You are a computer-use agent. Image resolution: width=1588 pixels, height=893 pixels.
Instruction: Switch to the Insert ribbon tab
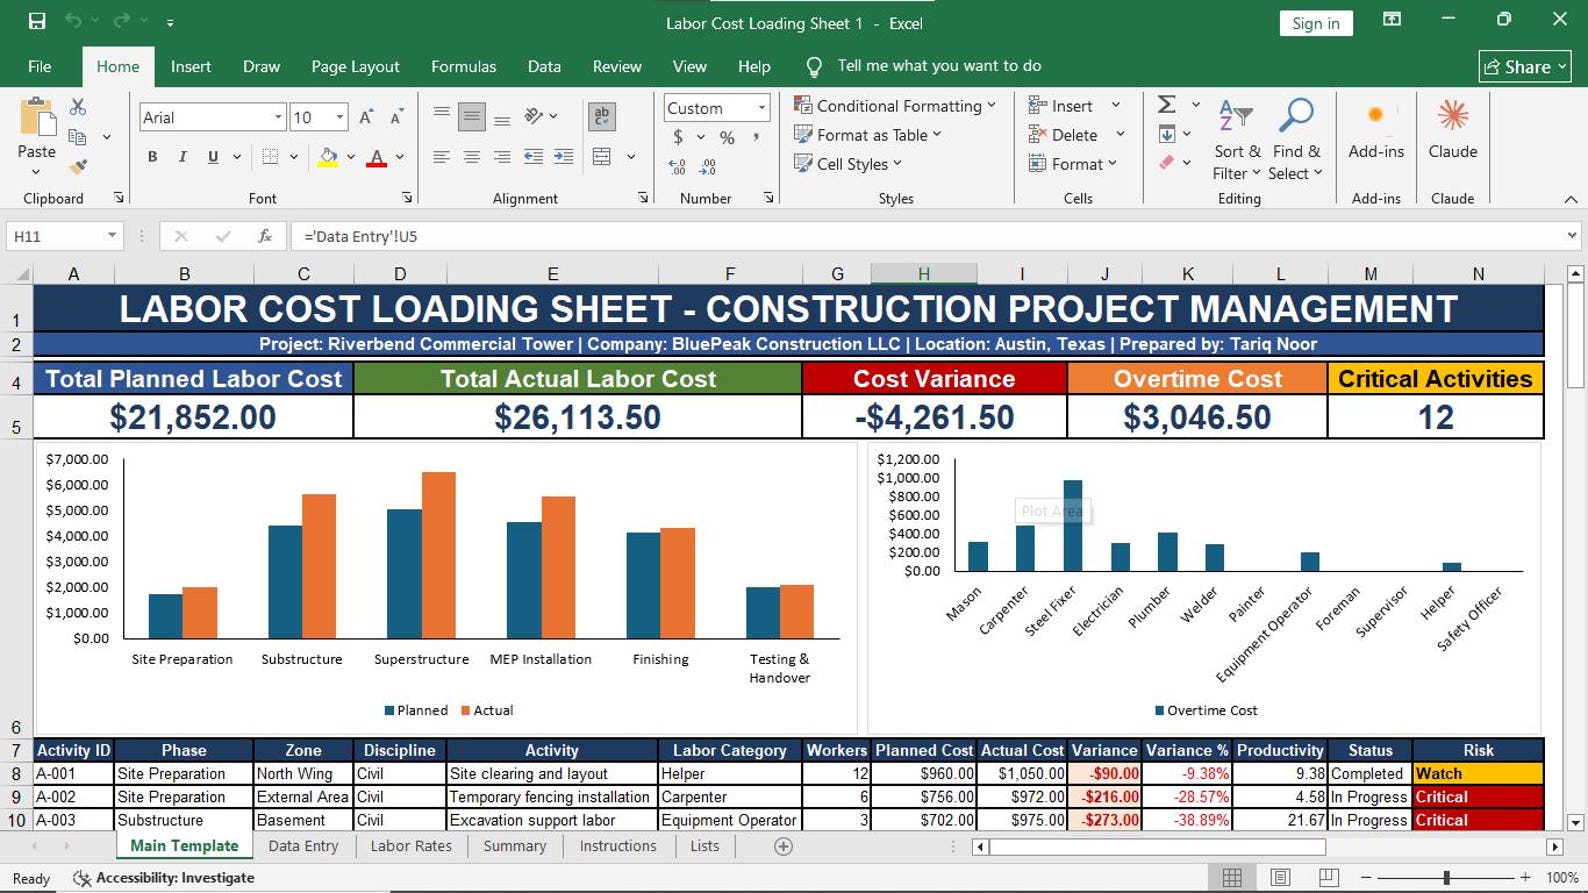[x=191, y=66]
